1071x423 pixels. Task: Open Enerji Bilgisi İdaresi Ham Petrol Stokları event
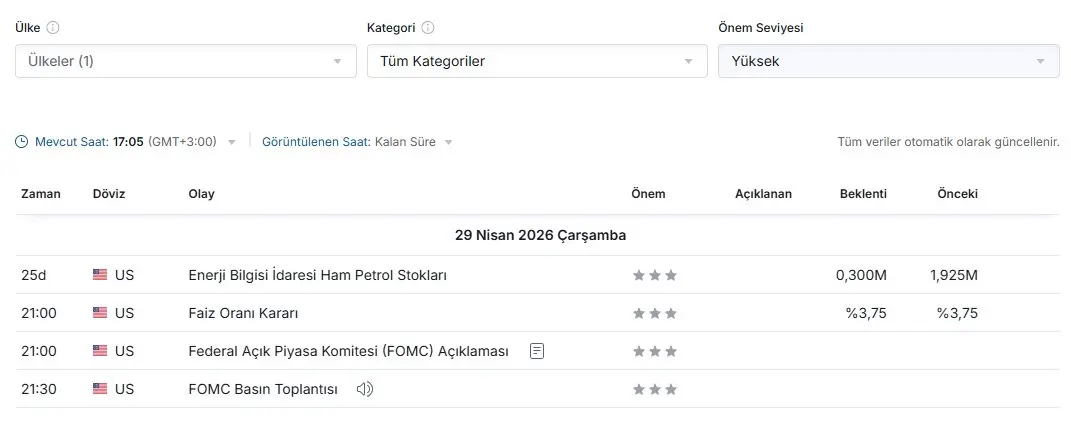point(317,275)
